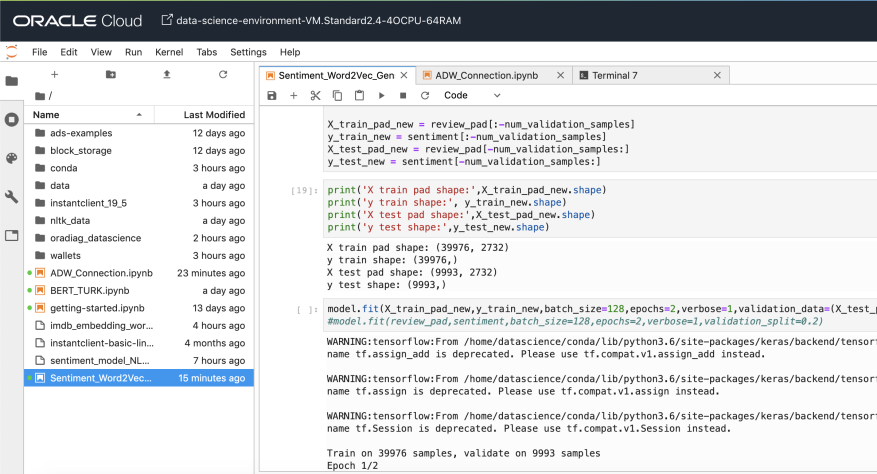The image size is (877, 474).
Task: Open the Kernel menu
Action: 169,52
